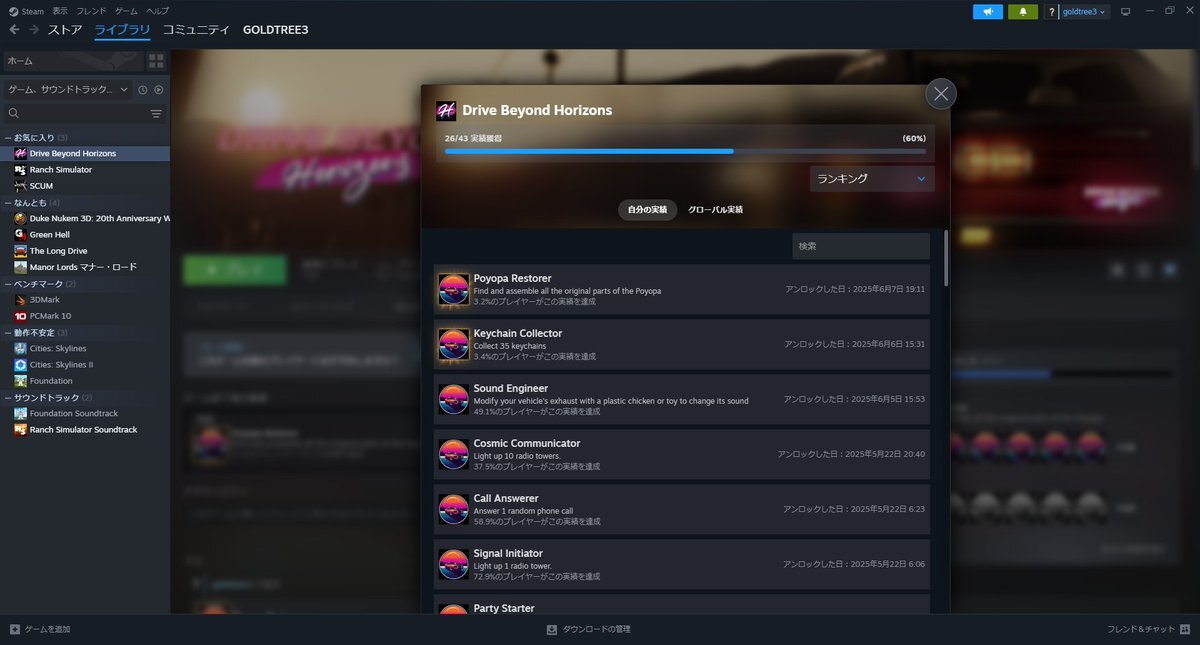Image resolution: width=1200 pixels, height=645 pixels.
Task: Toggle the ready-to-play filter icon
Action: point(158,90)
